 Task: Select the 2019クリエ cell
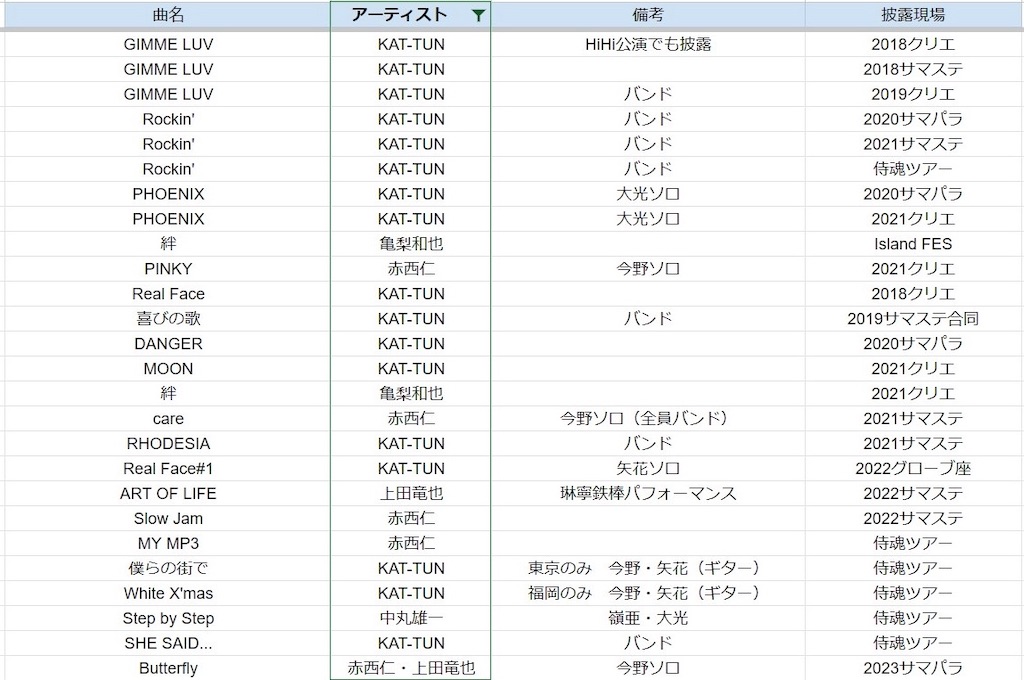913,94
